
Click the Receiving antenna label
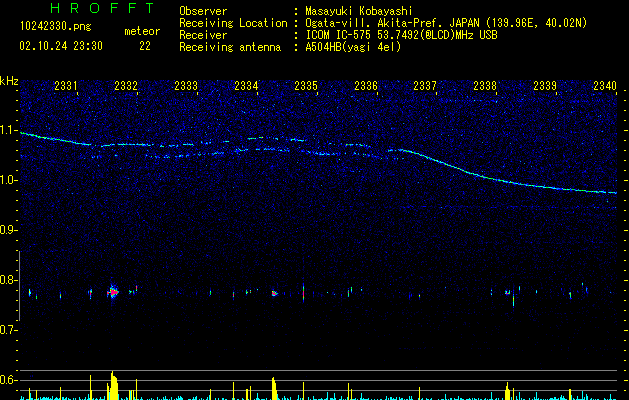[x=230, y=47]
